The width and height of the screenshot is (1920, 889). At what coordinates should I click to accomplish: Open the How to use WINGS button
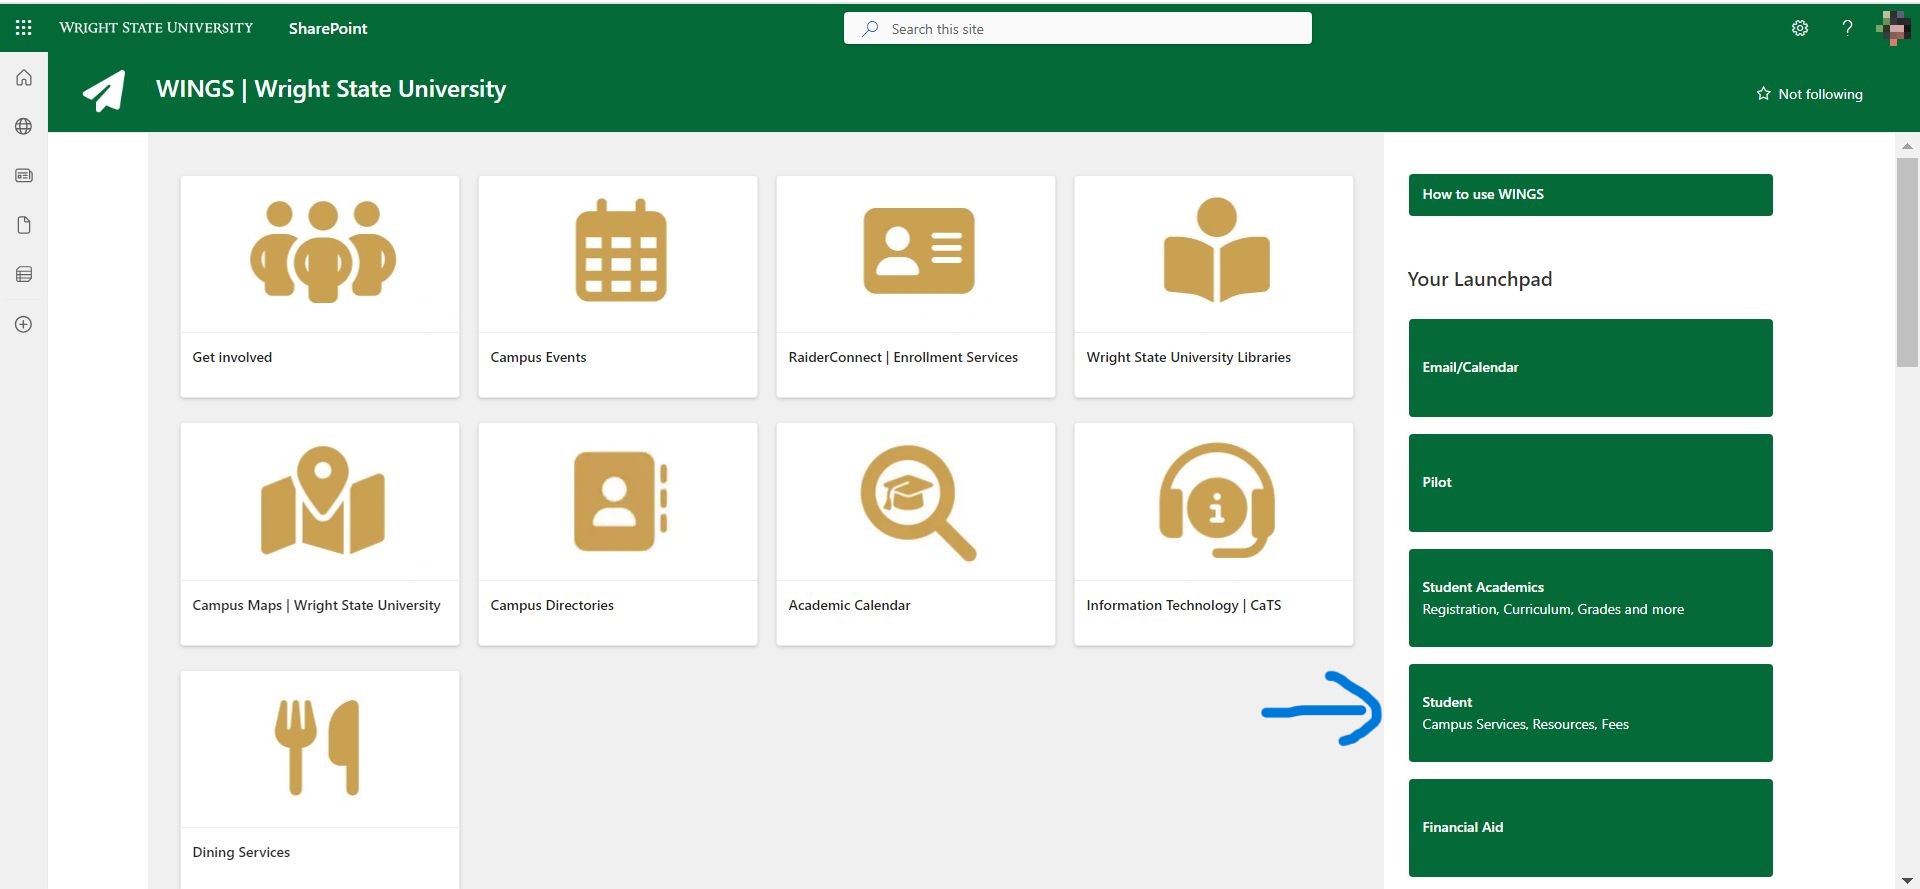[1590, 195]
